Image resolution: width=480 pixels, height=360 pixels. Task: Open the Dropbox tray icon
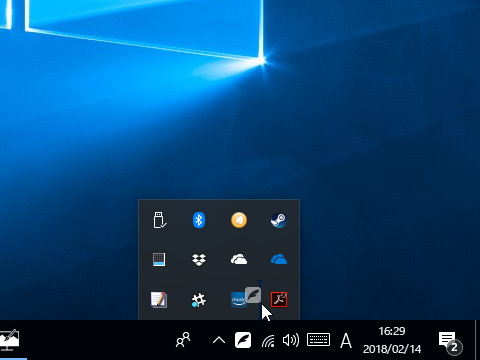pos(199,260)
